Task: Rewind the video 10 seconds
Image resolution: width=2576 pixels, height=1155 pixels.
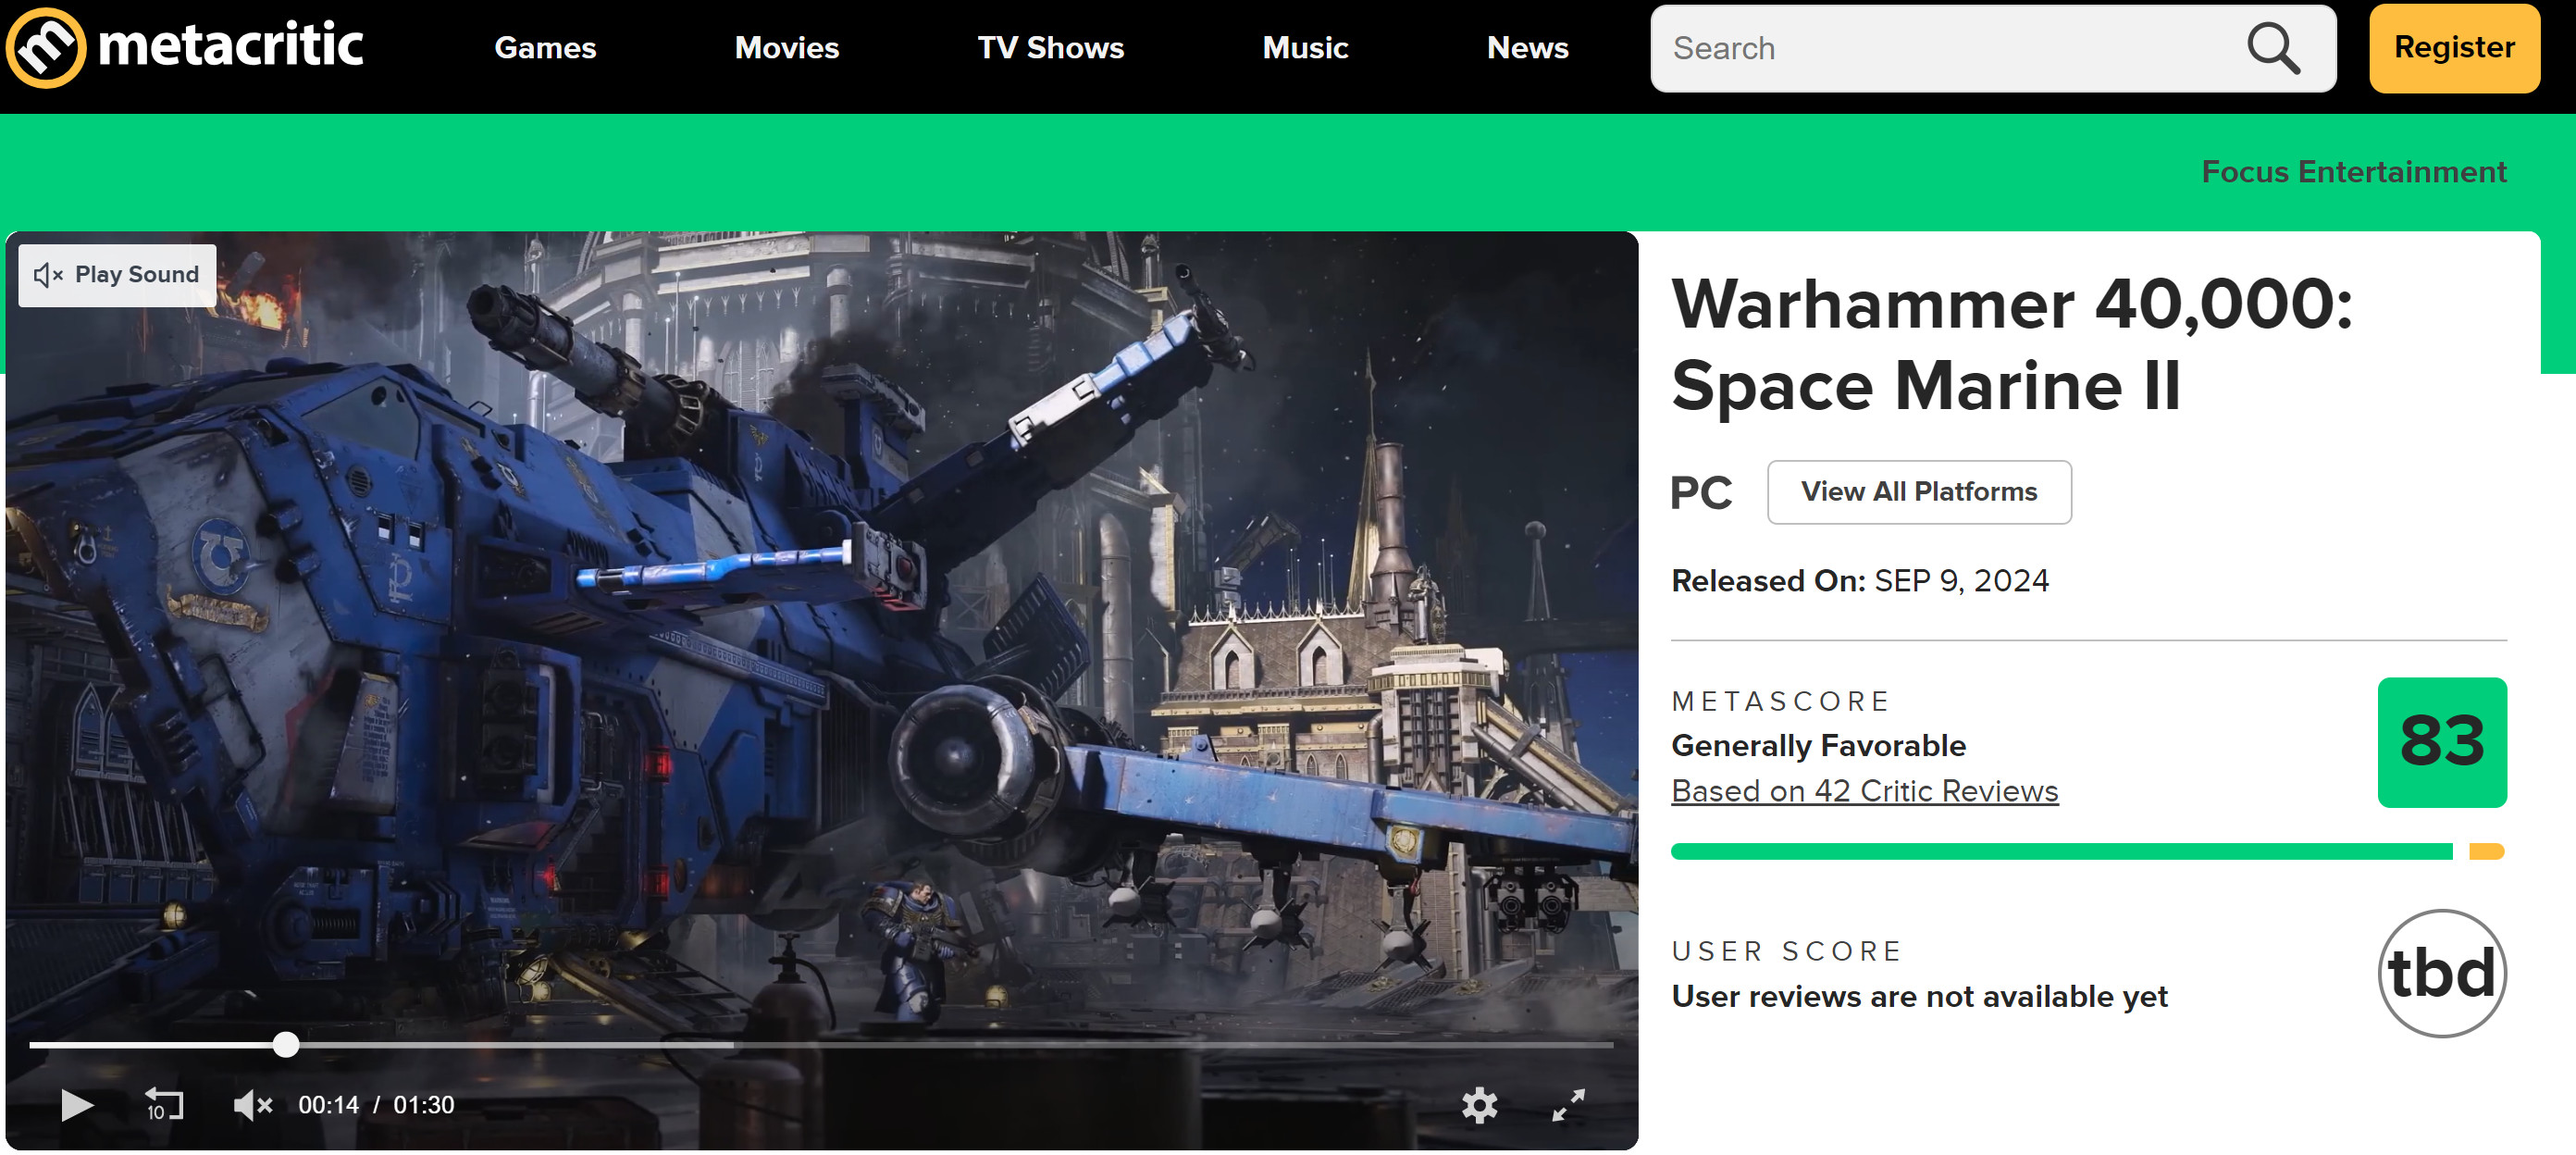Action: coord(164,1105)
